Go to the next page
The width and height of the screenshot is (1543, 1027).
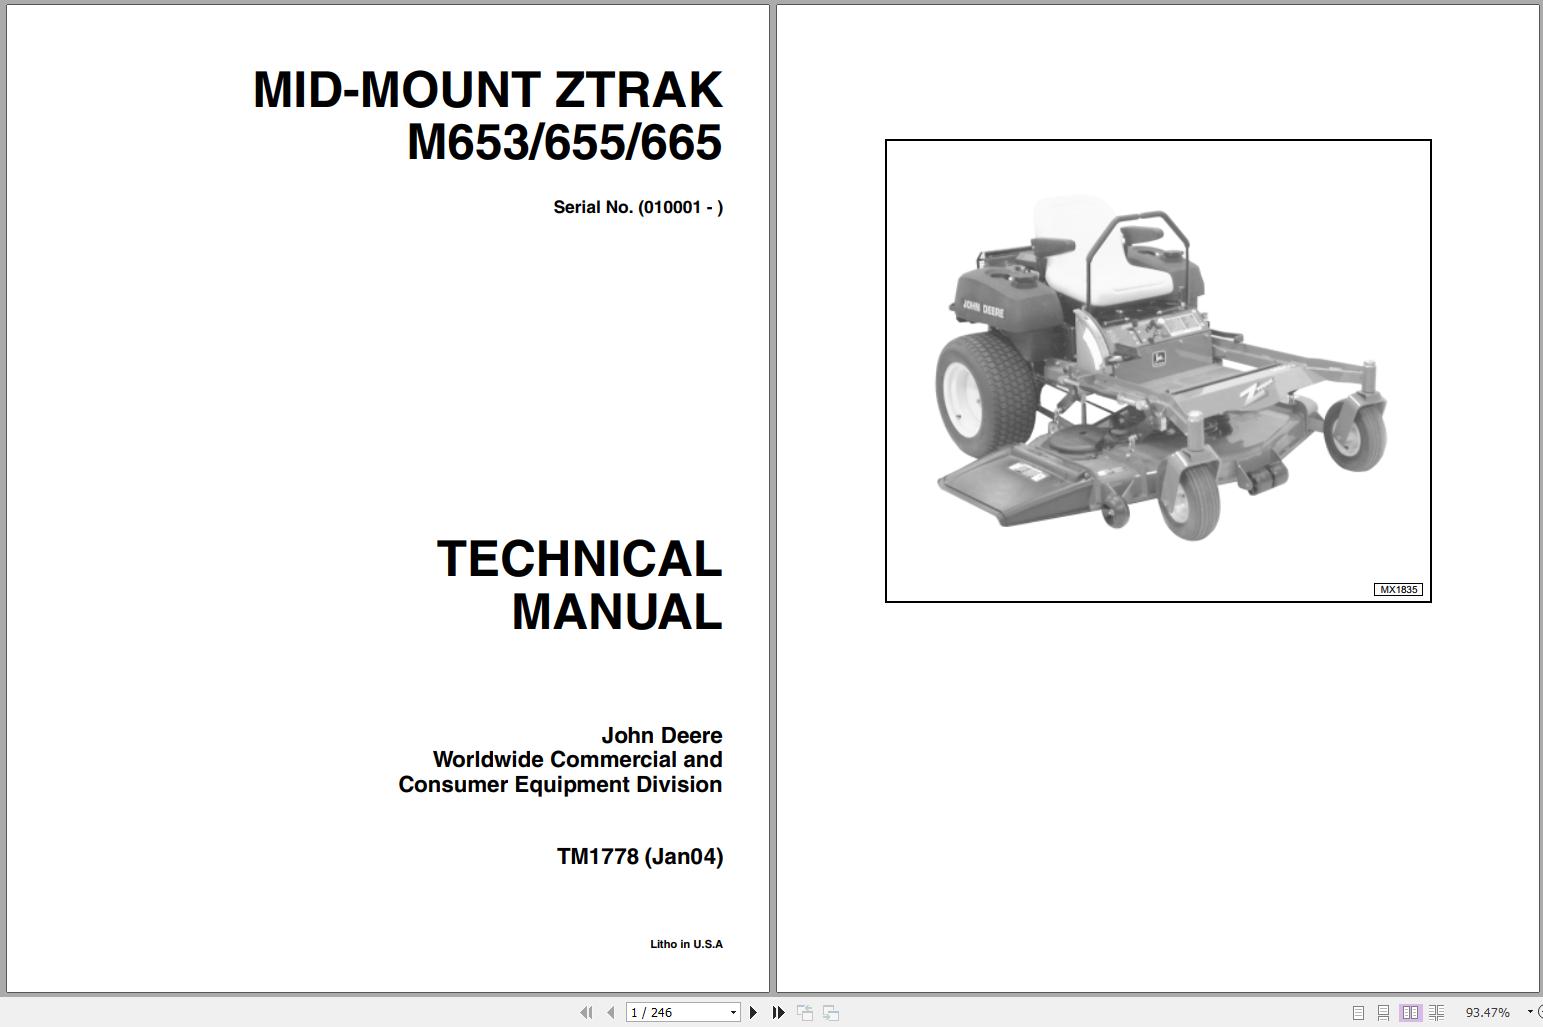(753, 1013)
